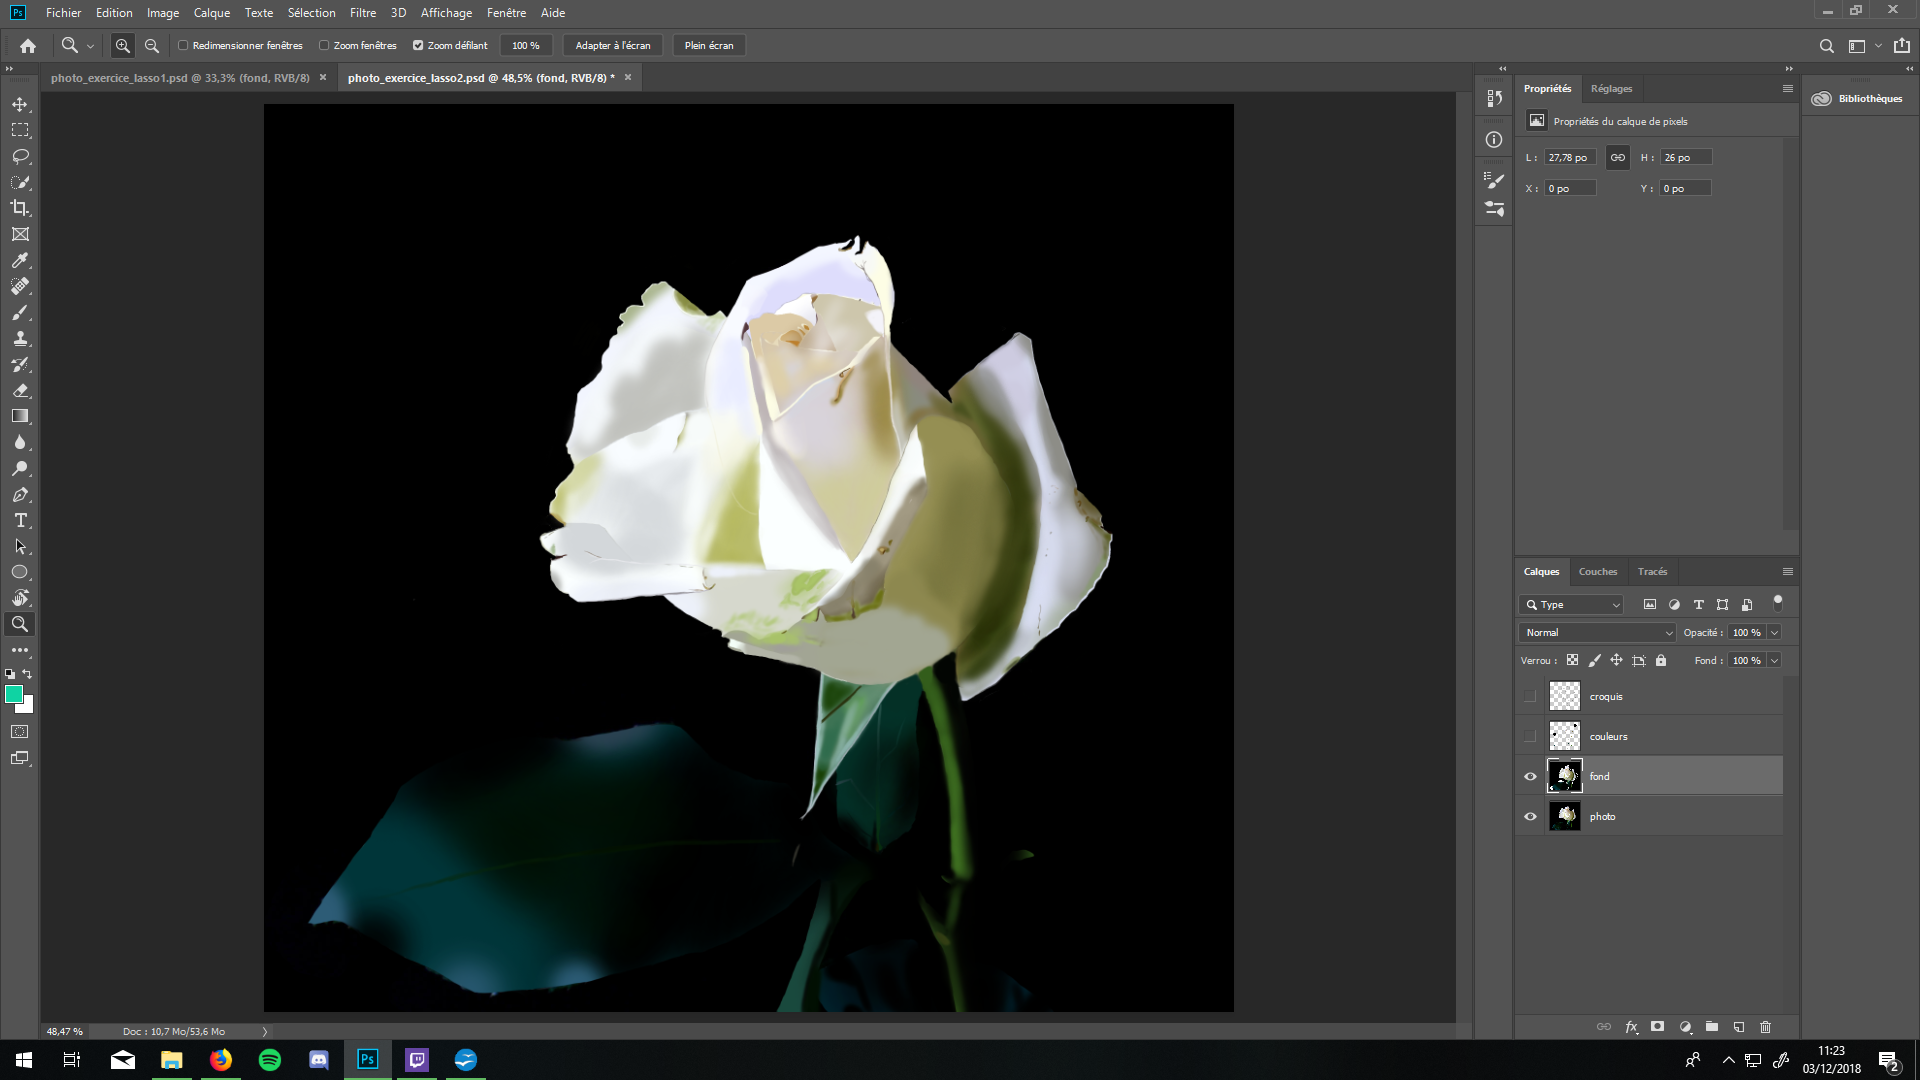Delete layer with the trash icon
The height and width of the screenshot is (1080, 1920).
click(x=1765, y=1027)
